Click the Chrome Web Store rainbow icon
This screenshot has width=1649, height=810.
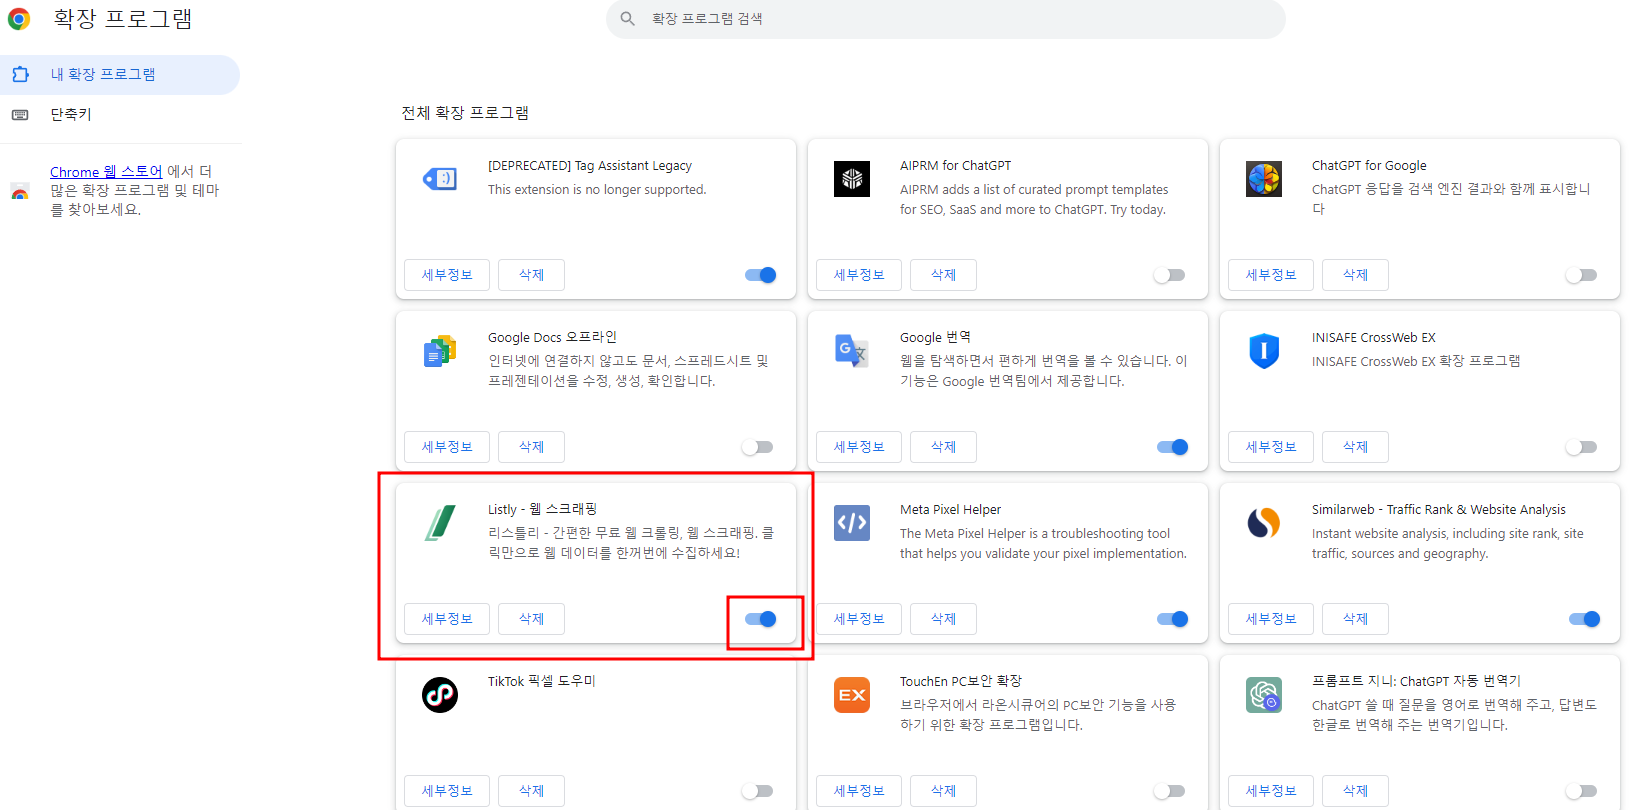pos(20,192)
